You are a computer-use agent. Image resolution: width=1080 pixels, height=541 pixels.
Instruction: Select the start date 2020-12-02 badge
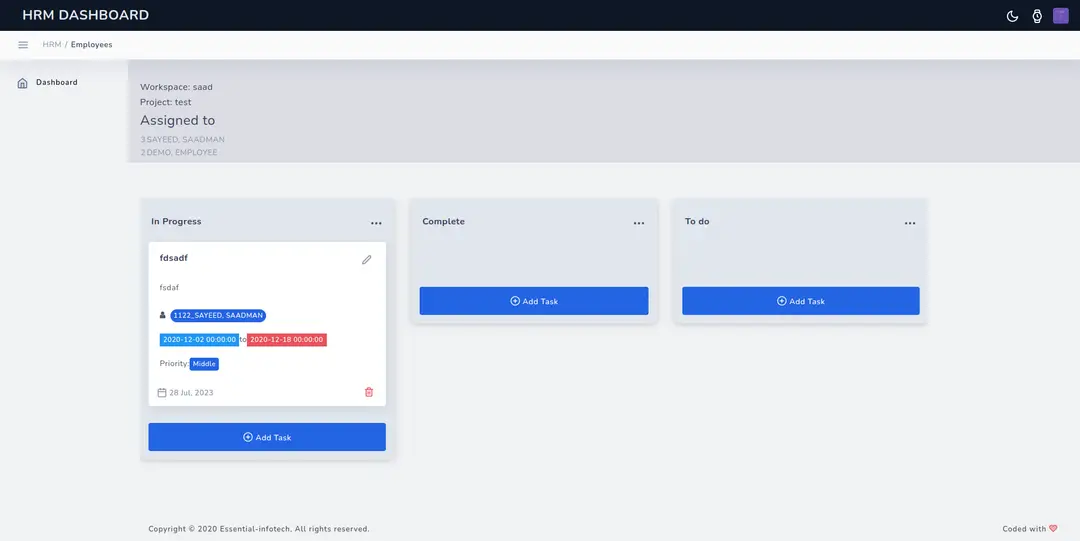point(199,340)
